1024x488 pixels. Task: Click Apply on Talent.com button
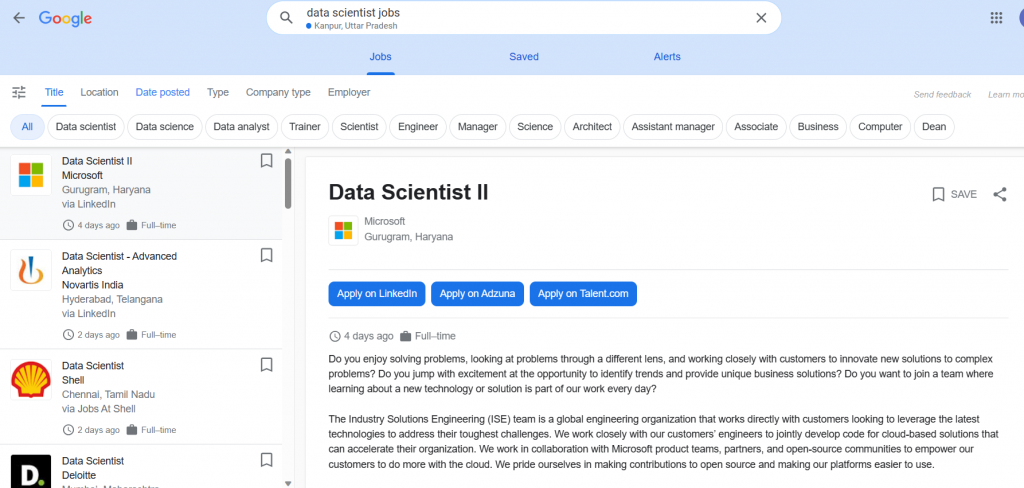tap(583, 294)
